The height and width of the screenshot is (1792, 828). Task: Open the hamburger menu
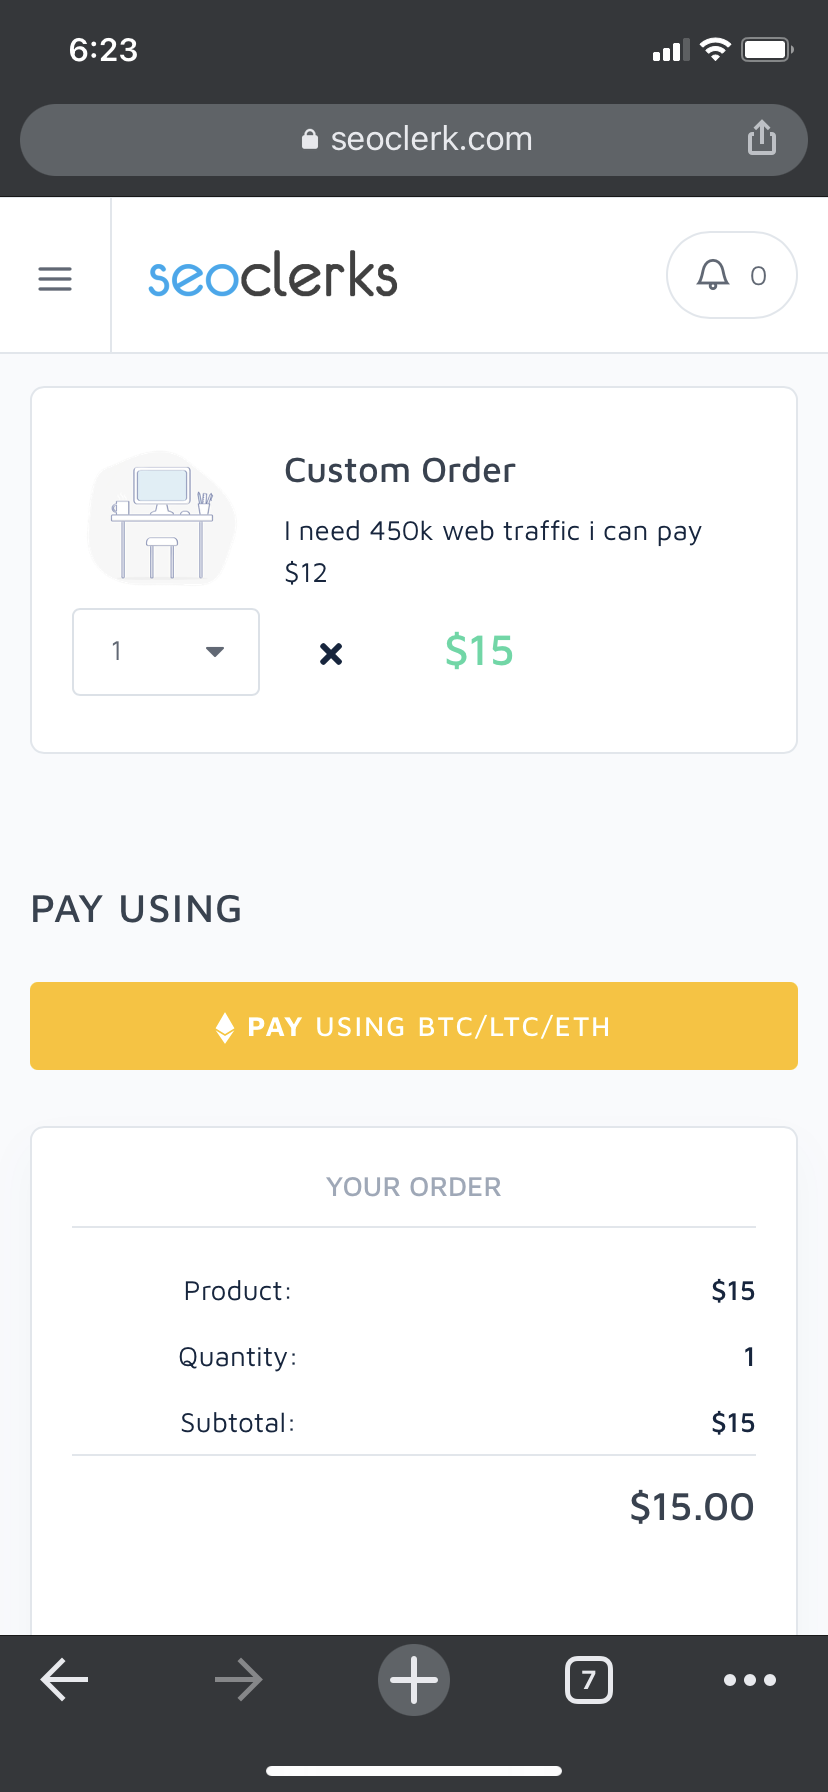tap(55, 278)
